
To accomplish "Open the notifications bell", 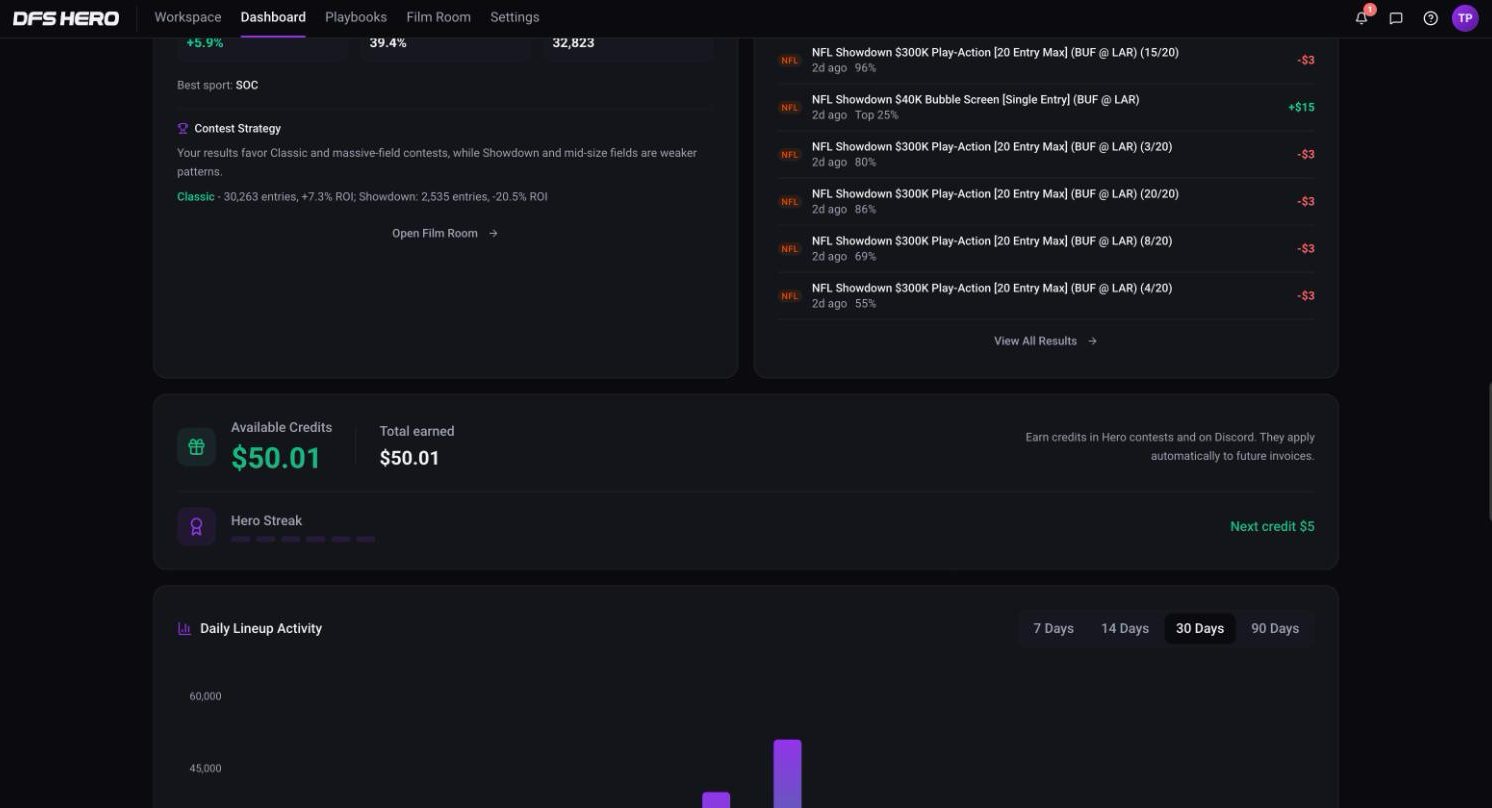I will [1361, 18].
